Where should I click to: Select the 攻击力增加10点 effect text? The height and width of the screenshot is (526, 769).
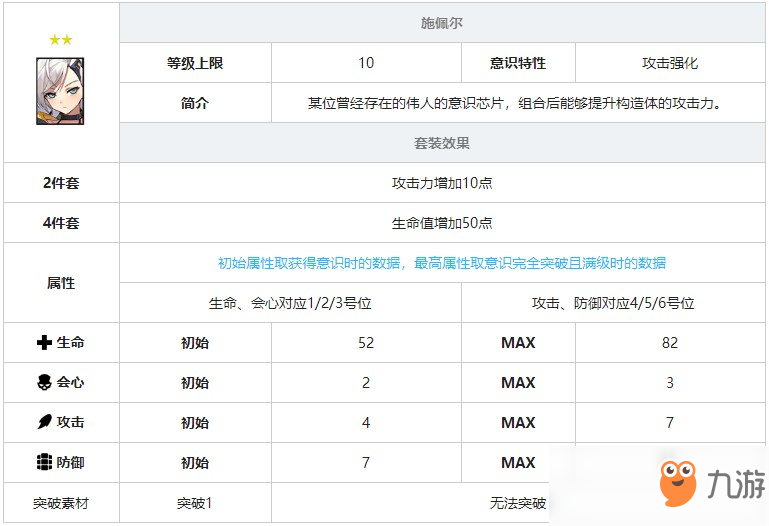[442, 183]
